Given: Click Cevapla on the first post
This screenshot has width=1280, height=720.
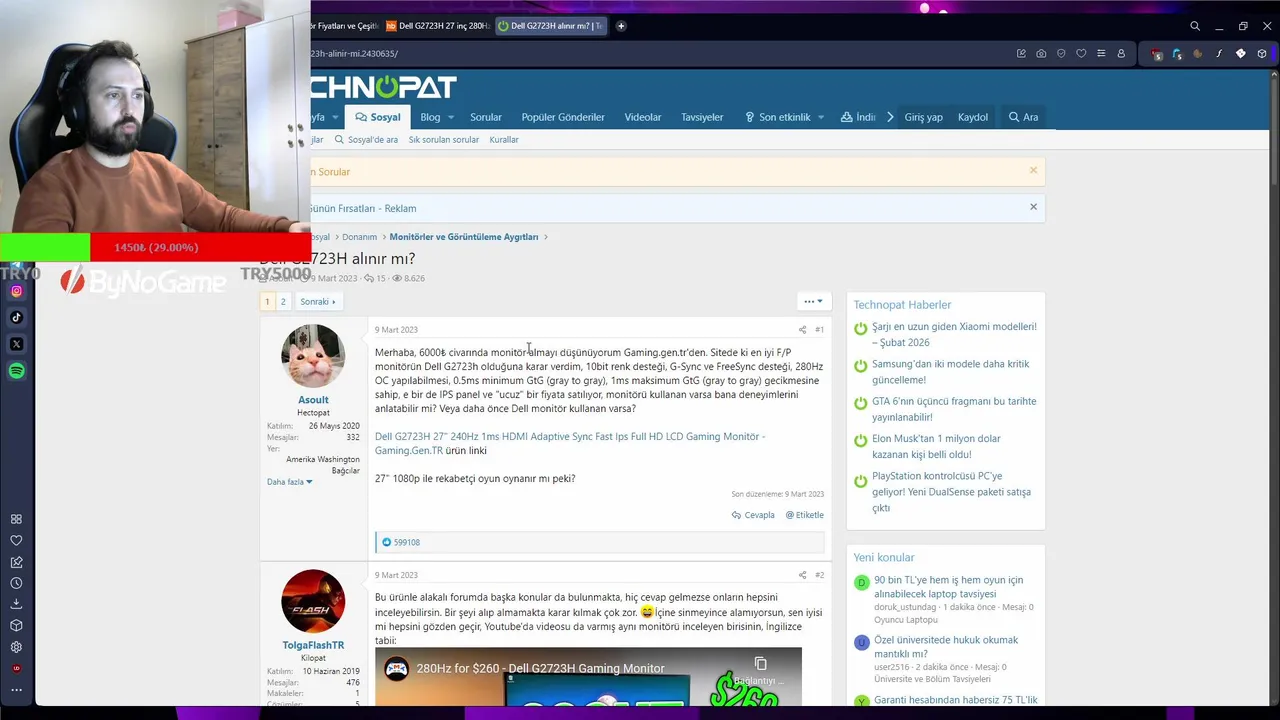Looking at the screenshot, I should [x=753, y=515].
